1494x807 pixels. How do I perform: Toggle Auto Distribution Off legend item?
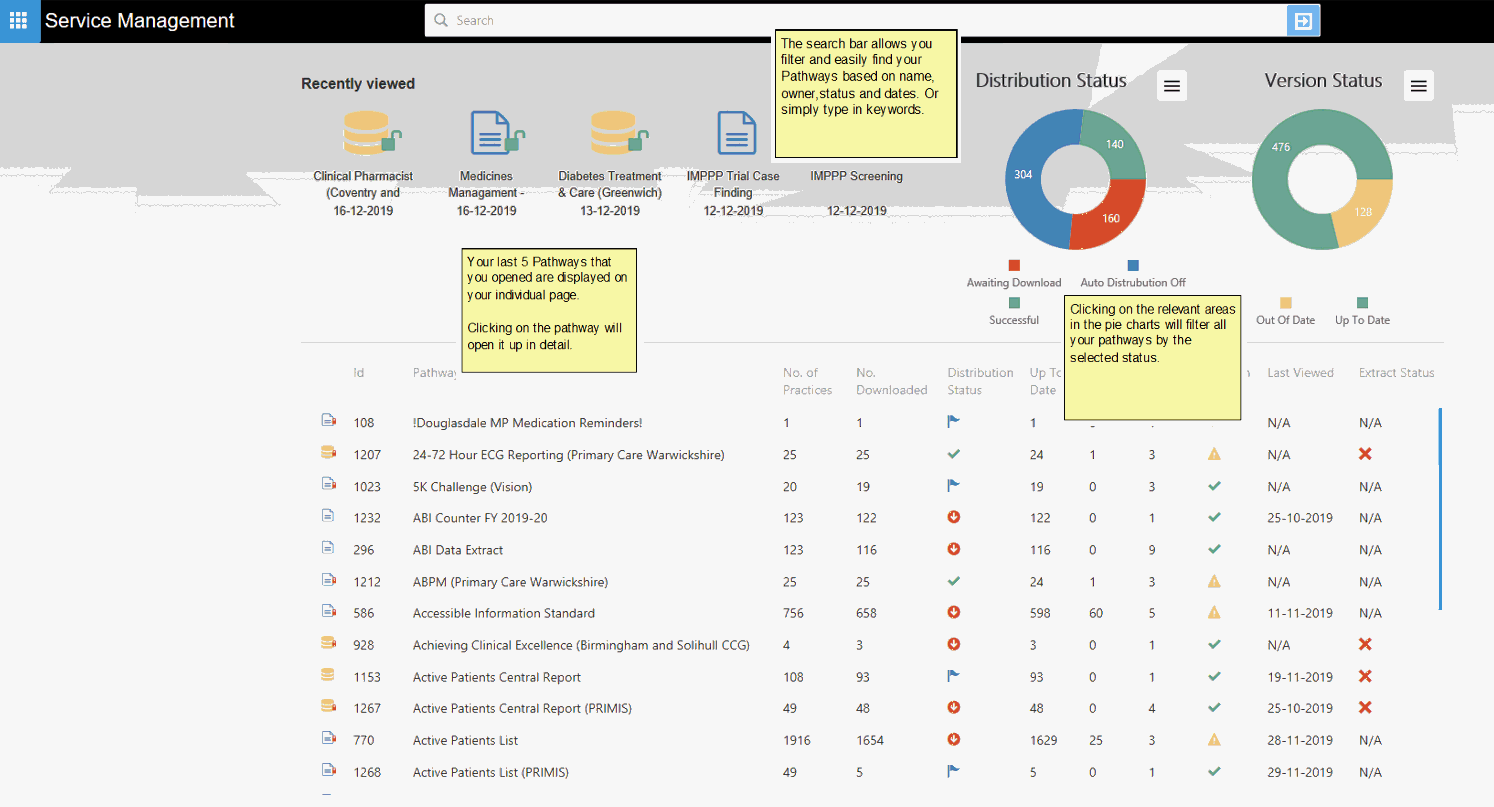[x=1133, y=274]
